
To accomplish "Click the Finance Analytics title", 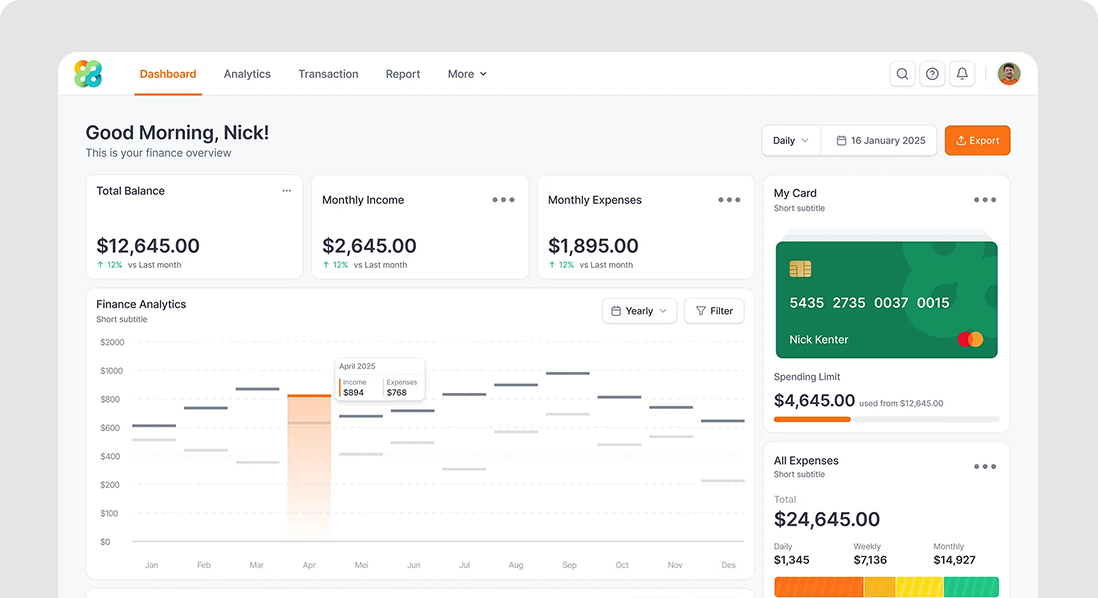I will coord(141,304).
